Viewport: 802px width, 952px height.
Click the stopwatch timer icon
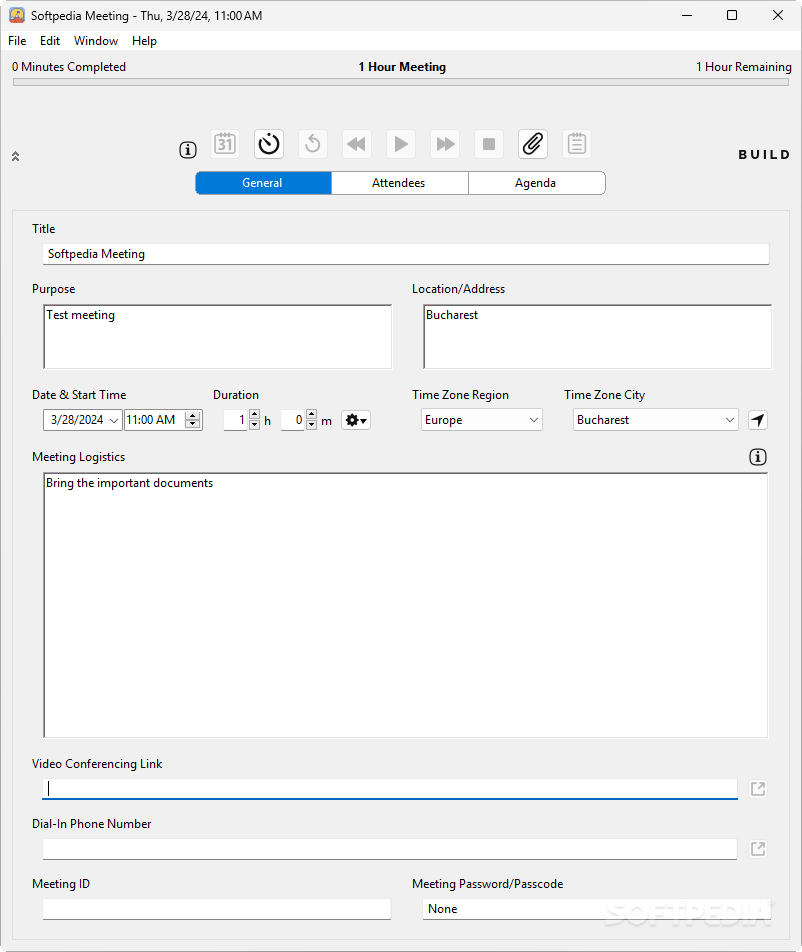click(269, 144)
